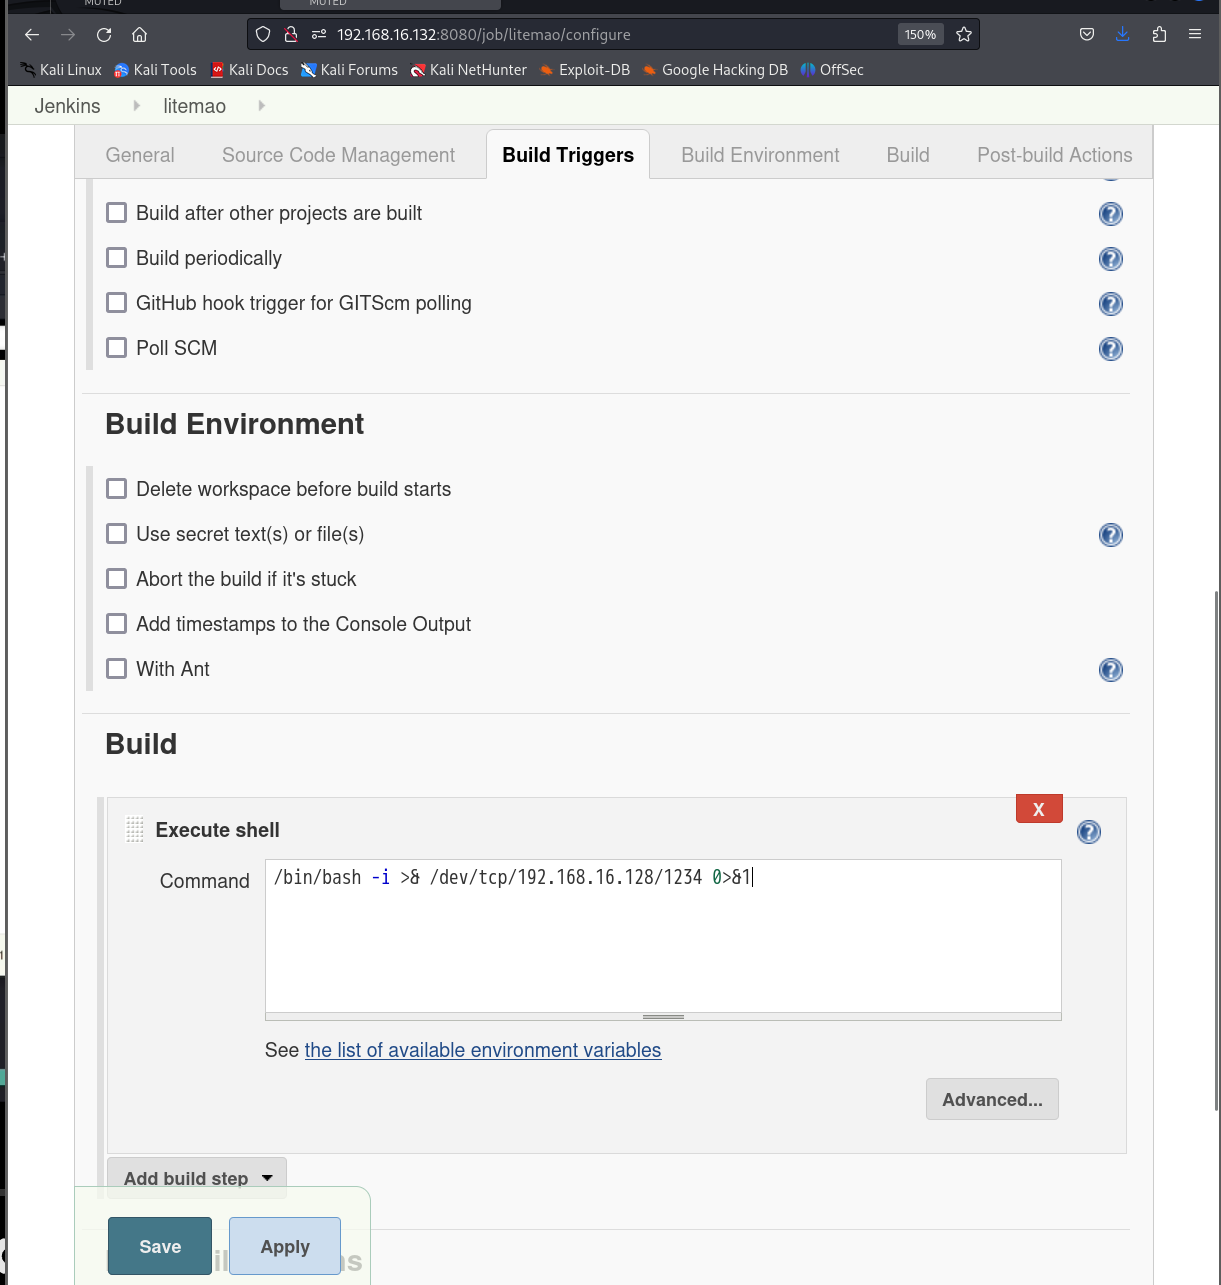The image size is (1221, 1285).
Task: Click the 150% zoom level indicator
Action: click(920, 34)
